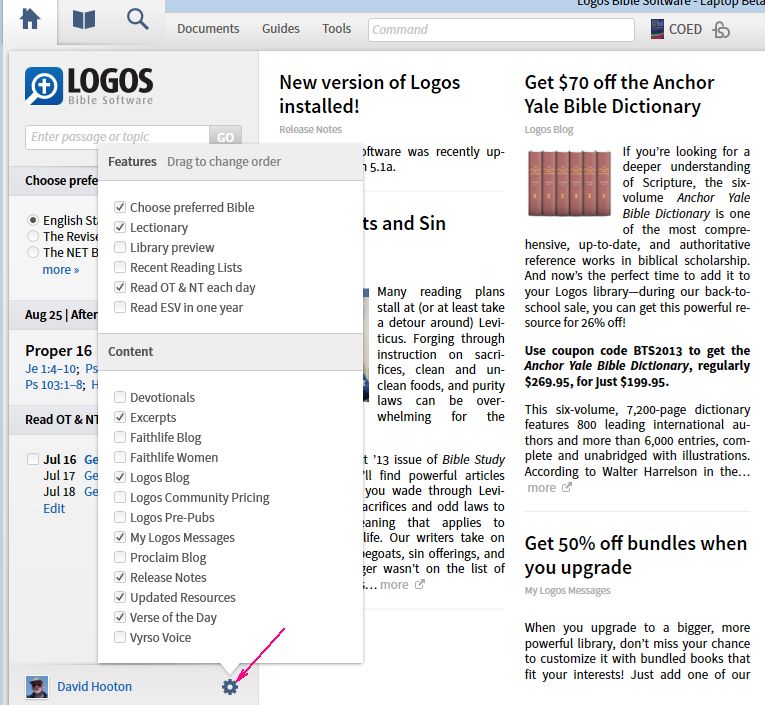Enable Faithlife Women content
The image size is (765, 705).
pyautogui.click(x=120, y=457)
